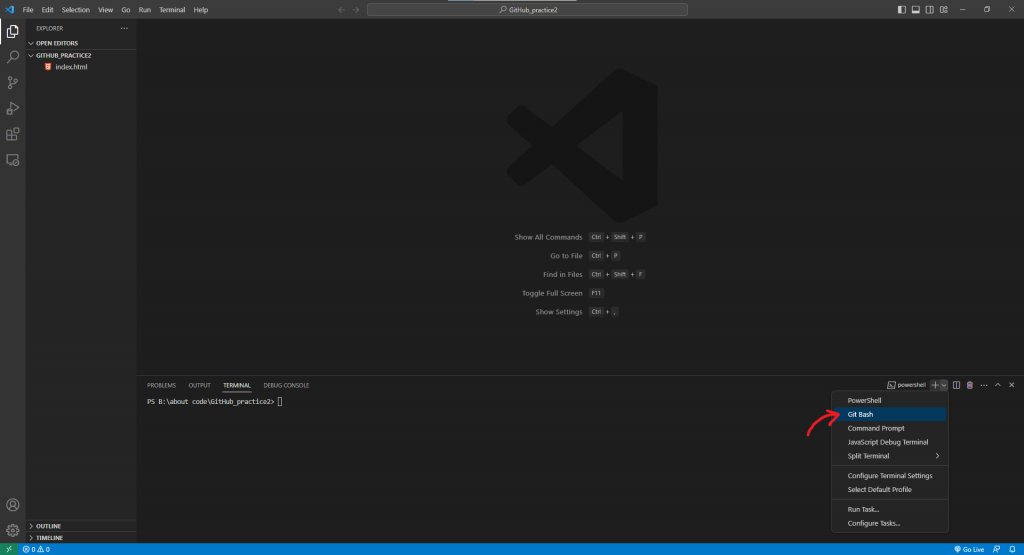Kill the terminal with the trash icon
The width and height of the screenshot is (1024, 555).
[970, 385]
